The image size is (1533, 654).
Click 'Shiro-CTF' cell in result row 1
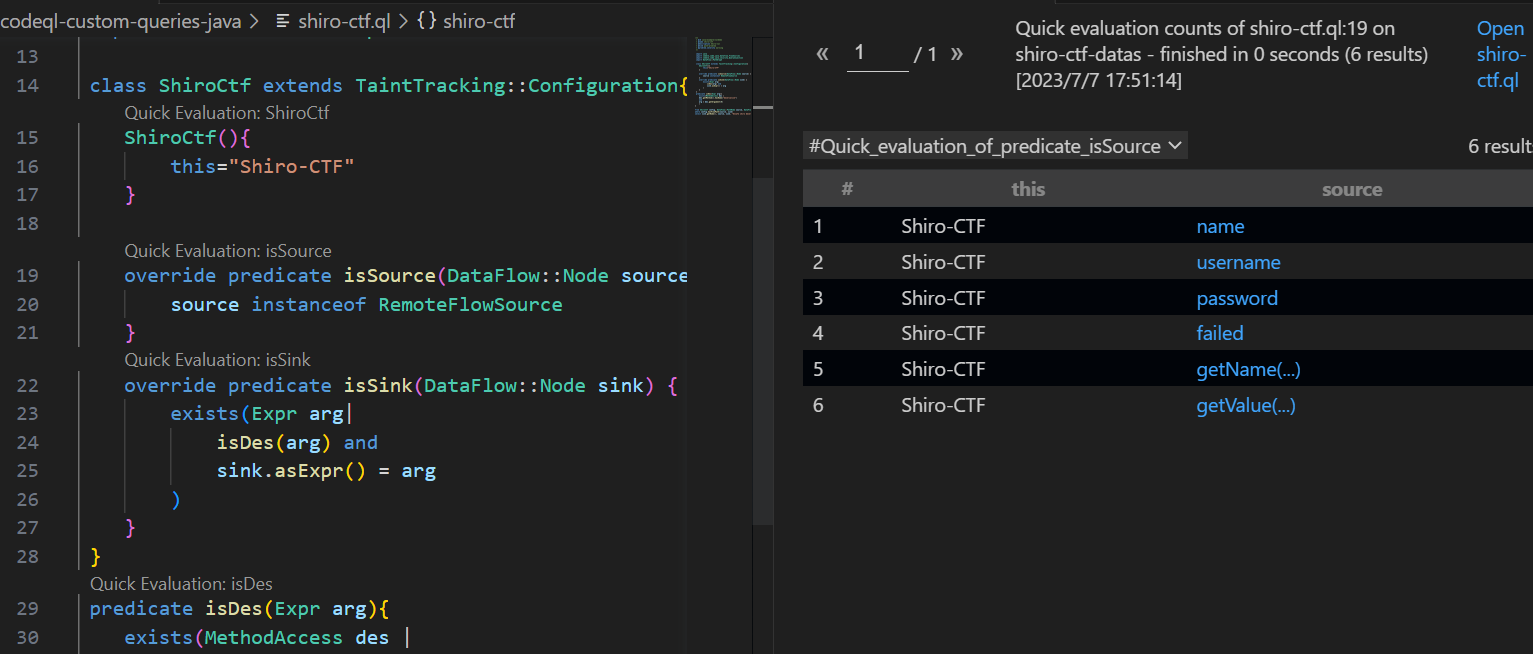pyautogui.click(x=943, y=226)
